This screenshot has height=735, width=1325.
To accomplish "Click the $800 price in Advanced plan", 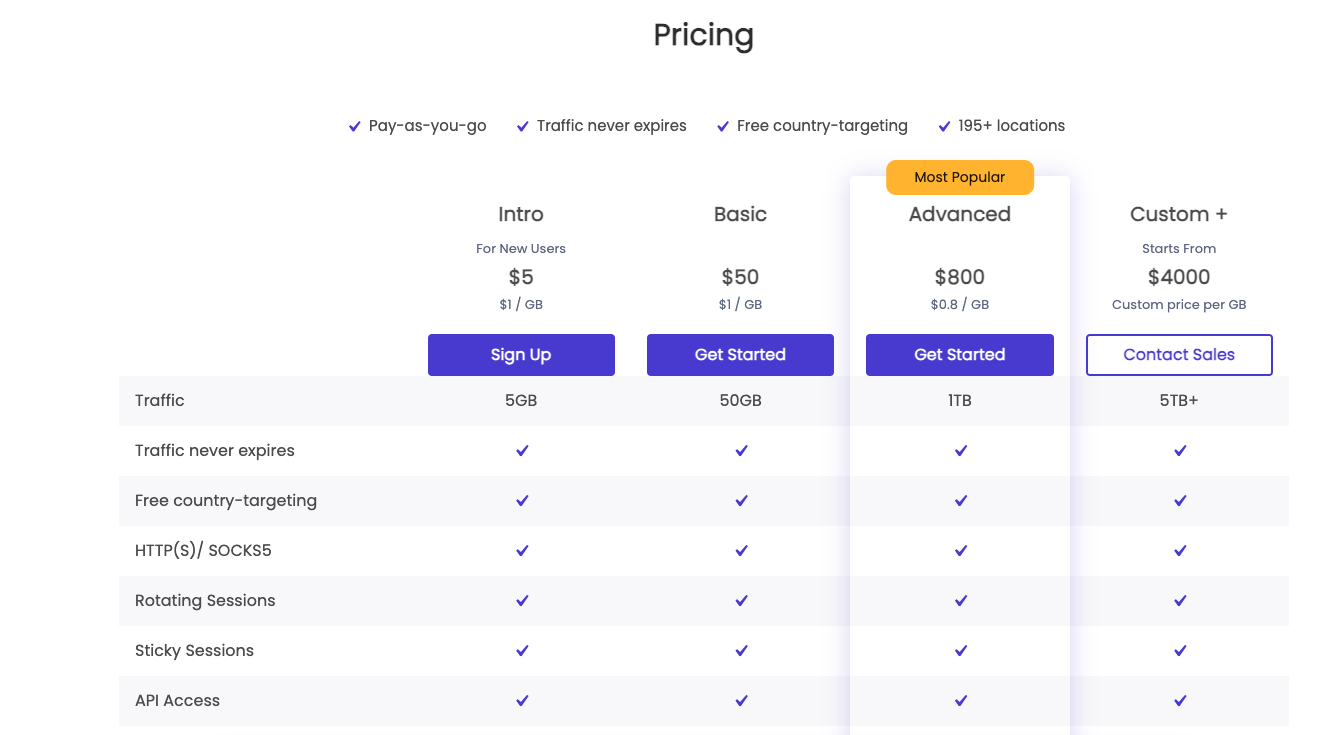I will (x=959, y=277).
